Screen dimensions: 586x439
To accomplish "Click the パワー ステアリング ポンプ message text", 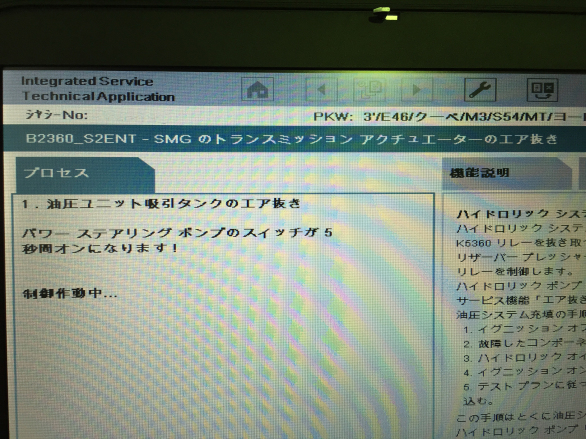I will [177, 233].
